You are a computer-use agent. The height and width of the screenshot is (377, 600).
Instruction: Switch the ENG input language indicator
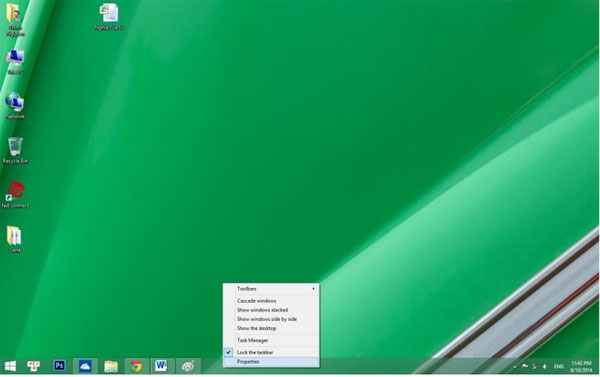tap(559, 366)
